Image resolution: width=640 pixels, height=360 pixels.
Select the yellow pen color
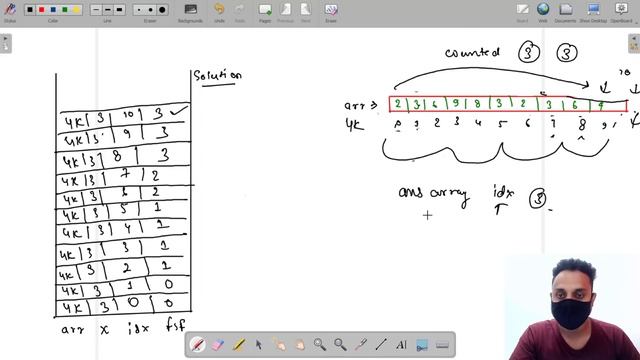(x=76, y=9)
